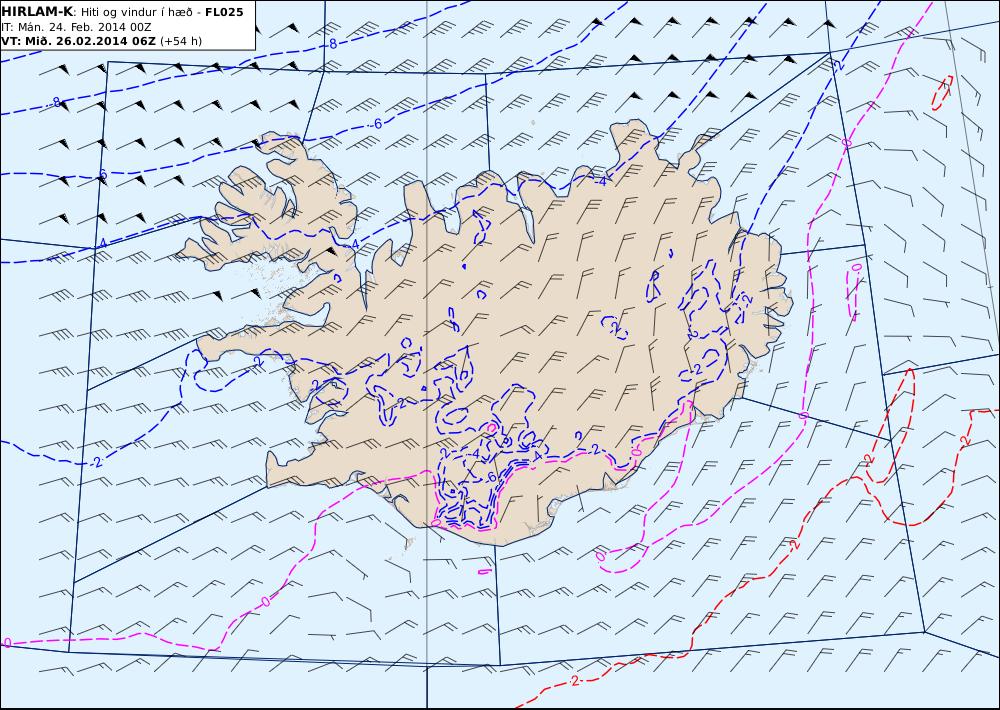Screen dimensions: 1000x710
Task: Click the 'VT: Mið. 26.02.2014 06Z' valid time
Action: coord(78,41)
